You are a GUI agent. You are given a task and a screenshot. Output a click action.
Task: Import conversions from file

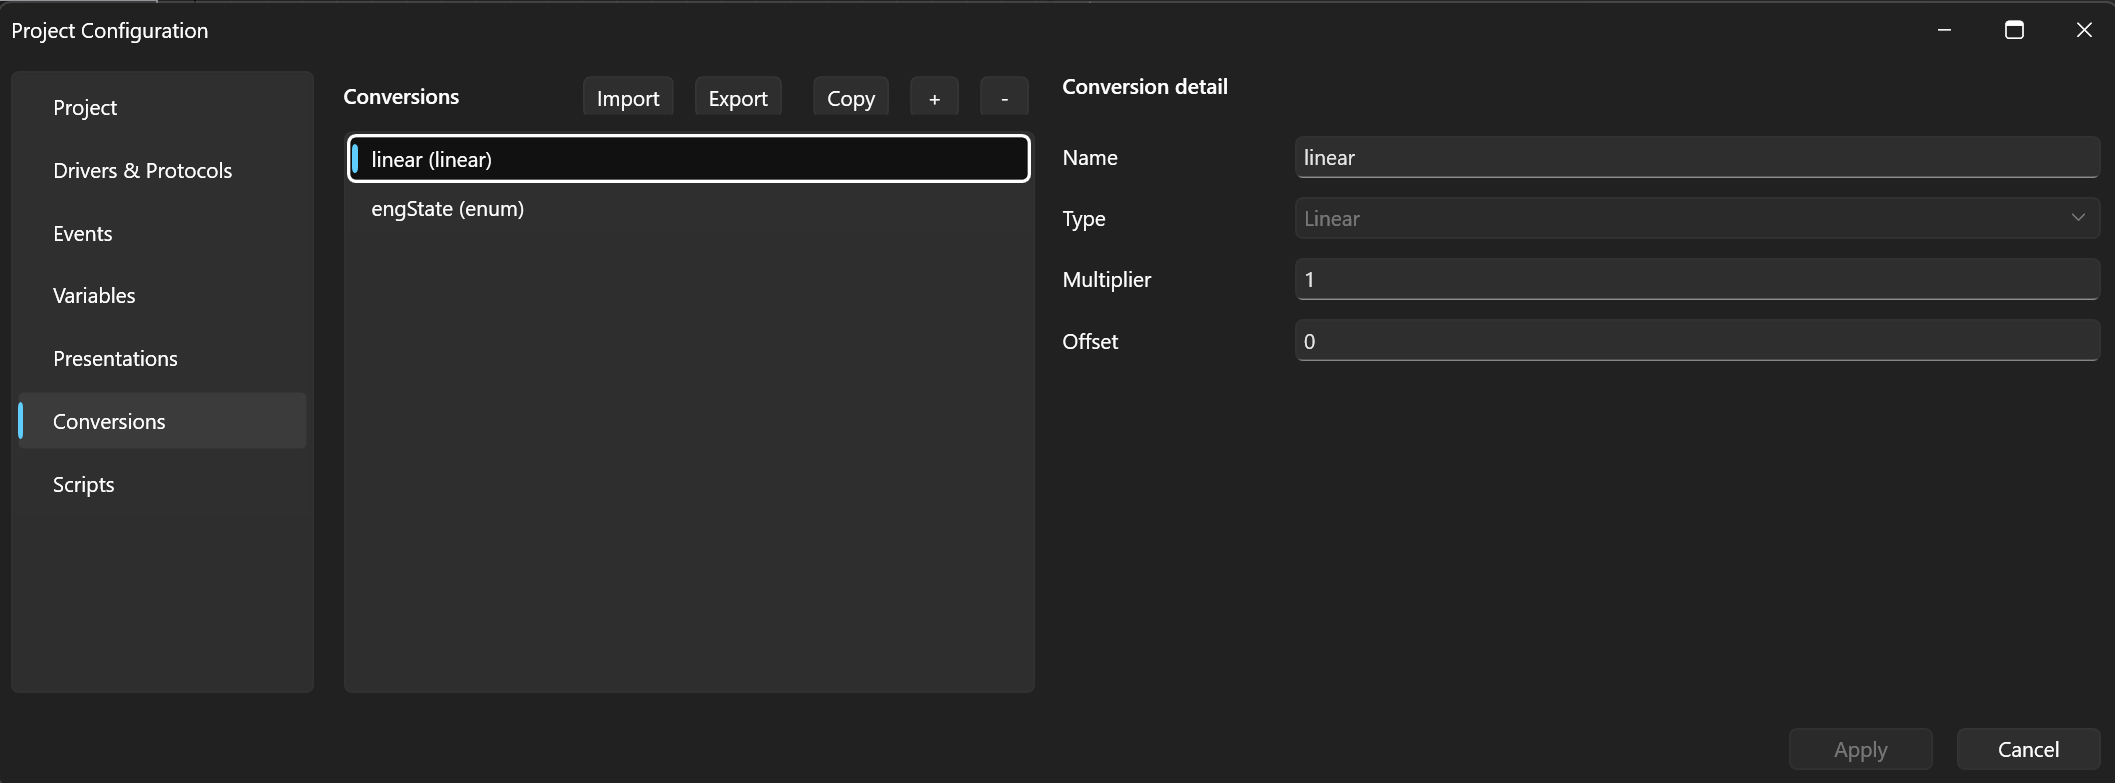coord(628,97)
